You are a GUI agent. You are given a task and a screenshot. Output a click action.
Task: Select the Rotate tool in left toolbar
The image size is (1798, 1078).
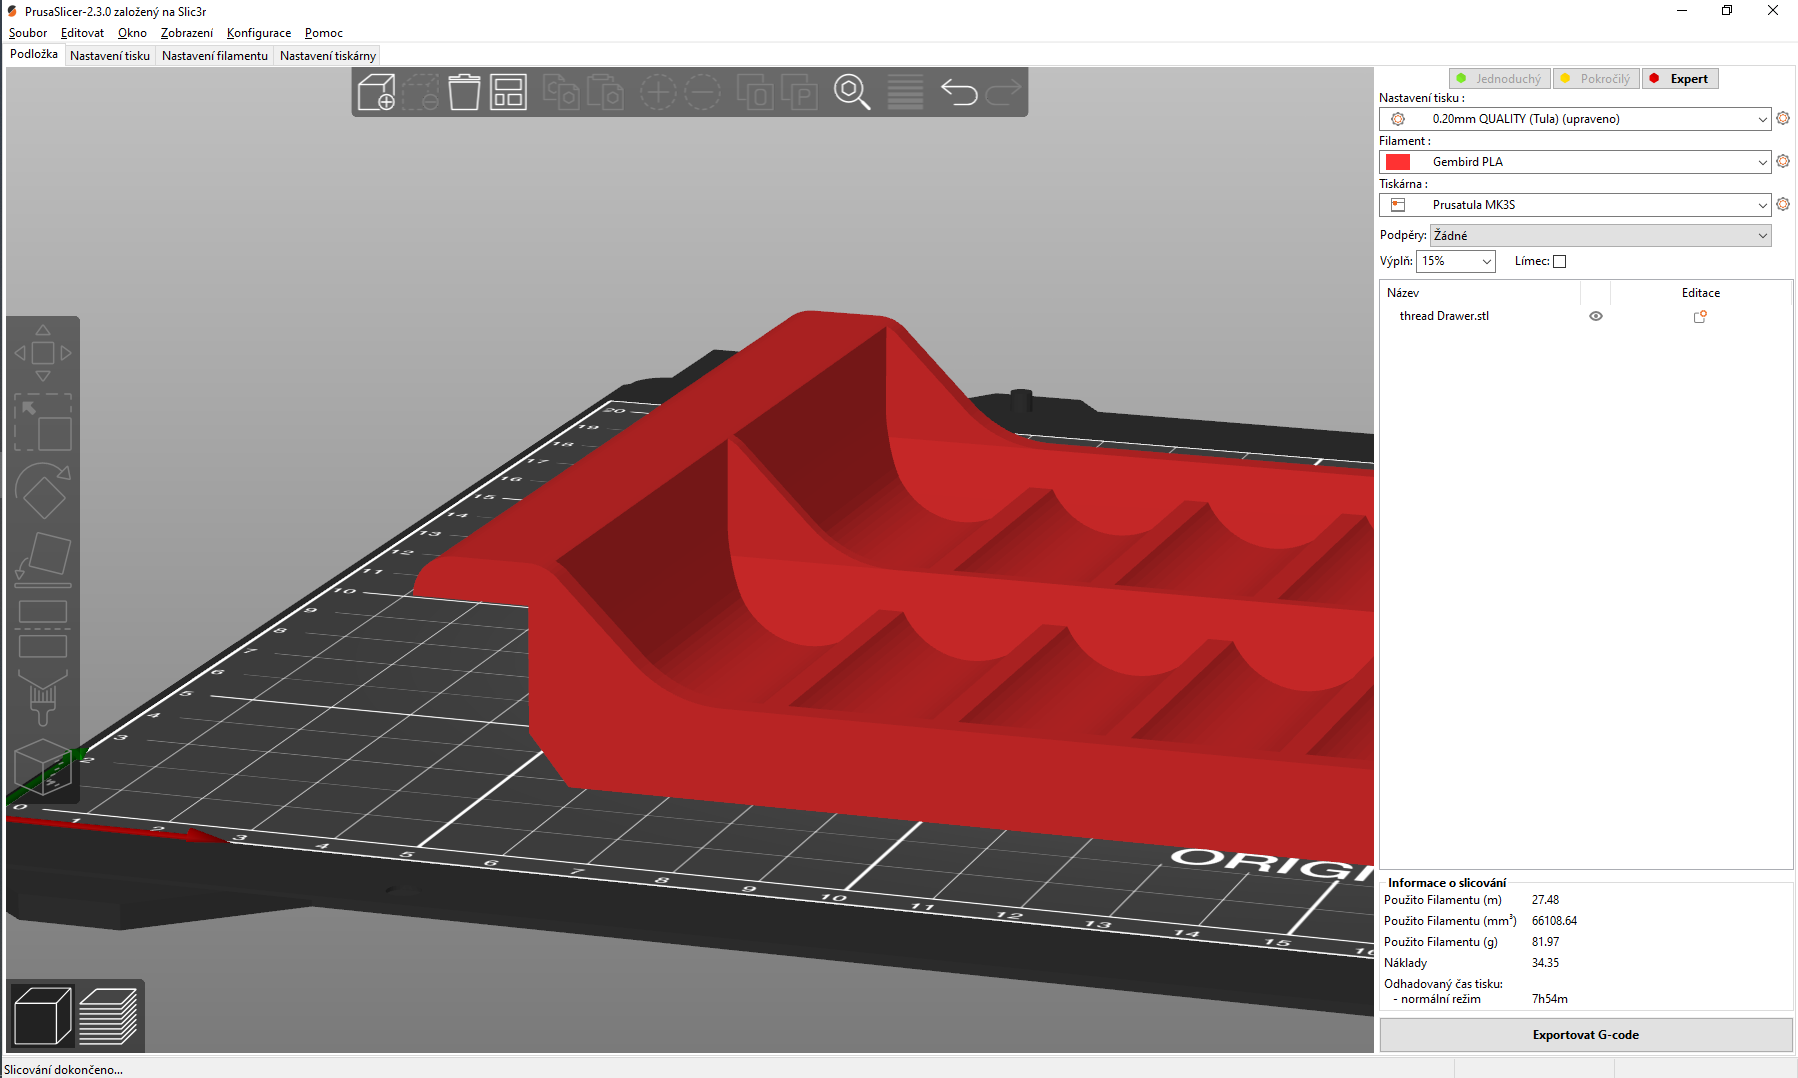tap(43, 490)
